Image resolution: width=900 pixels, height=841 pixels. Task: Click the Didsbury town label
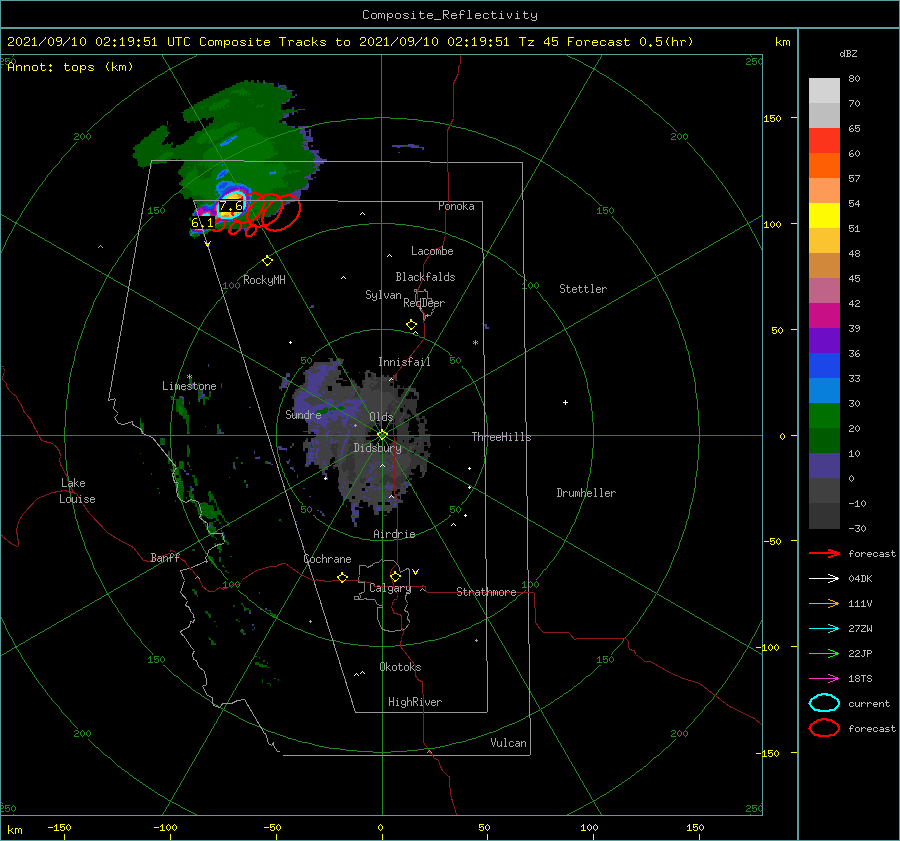pyautogui.click(x=378, y=448)
